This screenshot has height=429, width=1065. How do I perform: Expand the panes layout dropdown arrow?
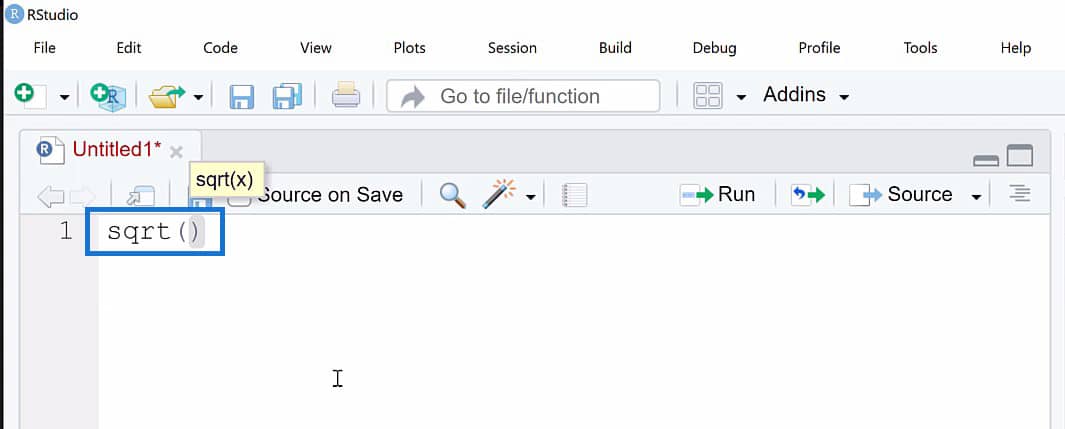point(741,98)
